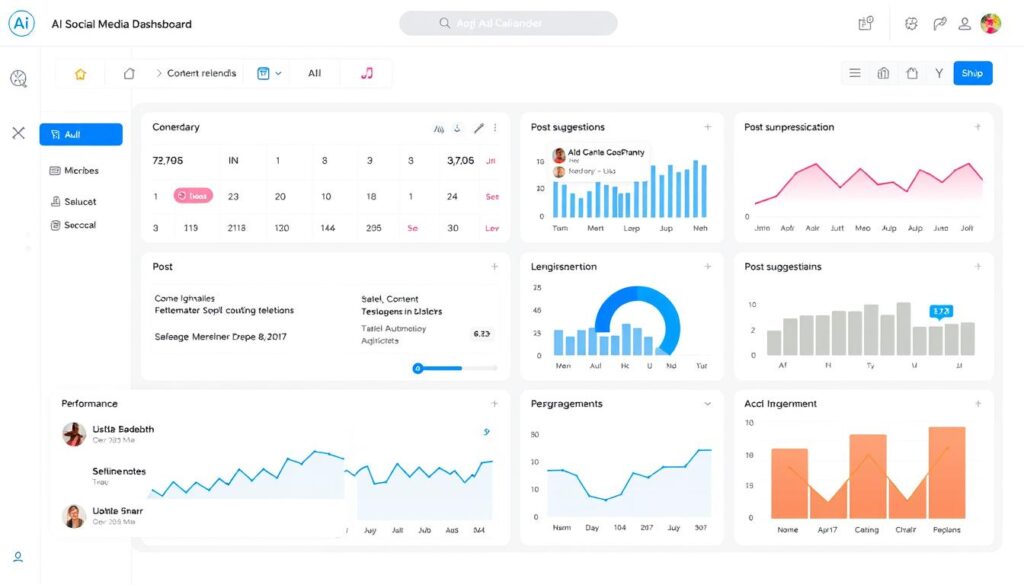The height and width of the screenshot is (585, 1024).
Task: Click the search field in the header
Action: coord(508,24)
